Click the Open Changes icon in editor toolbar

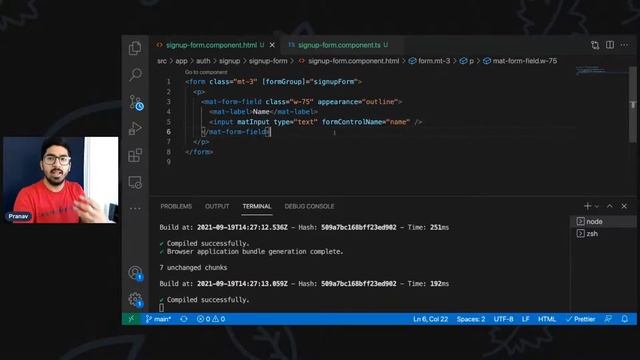click(595, 45)
